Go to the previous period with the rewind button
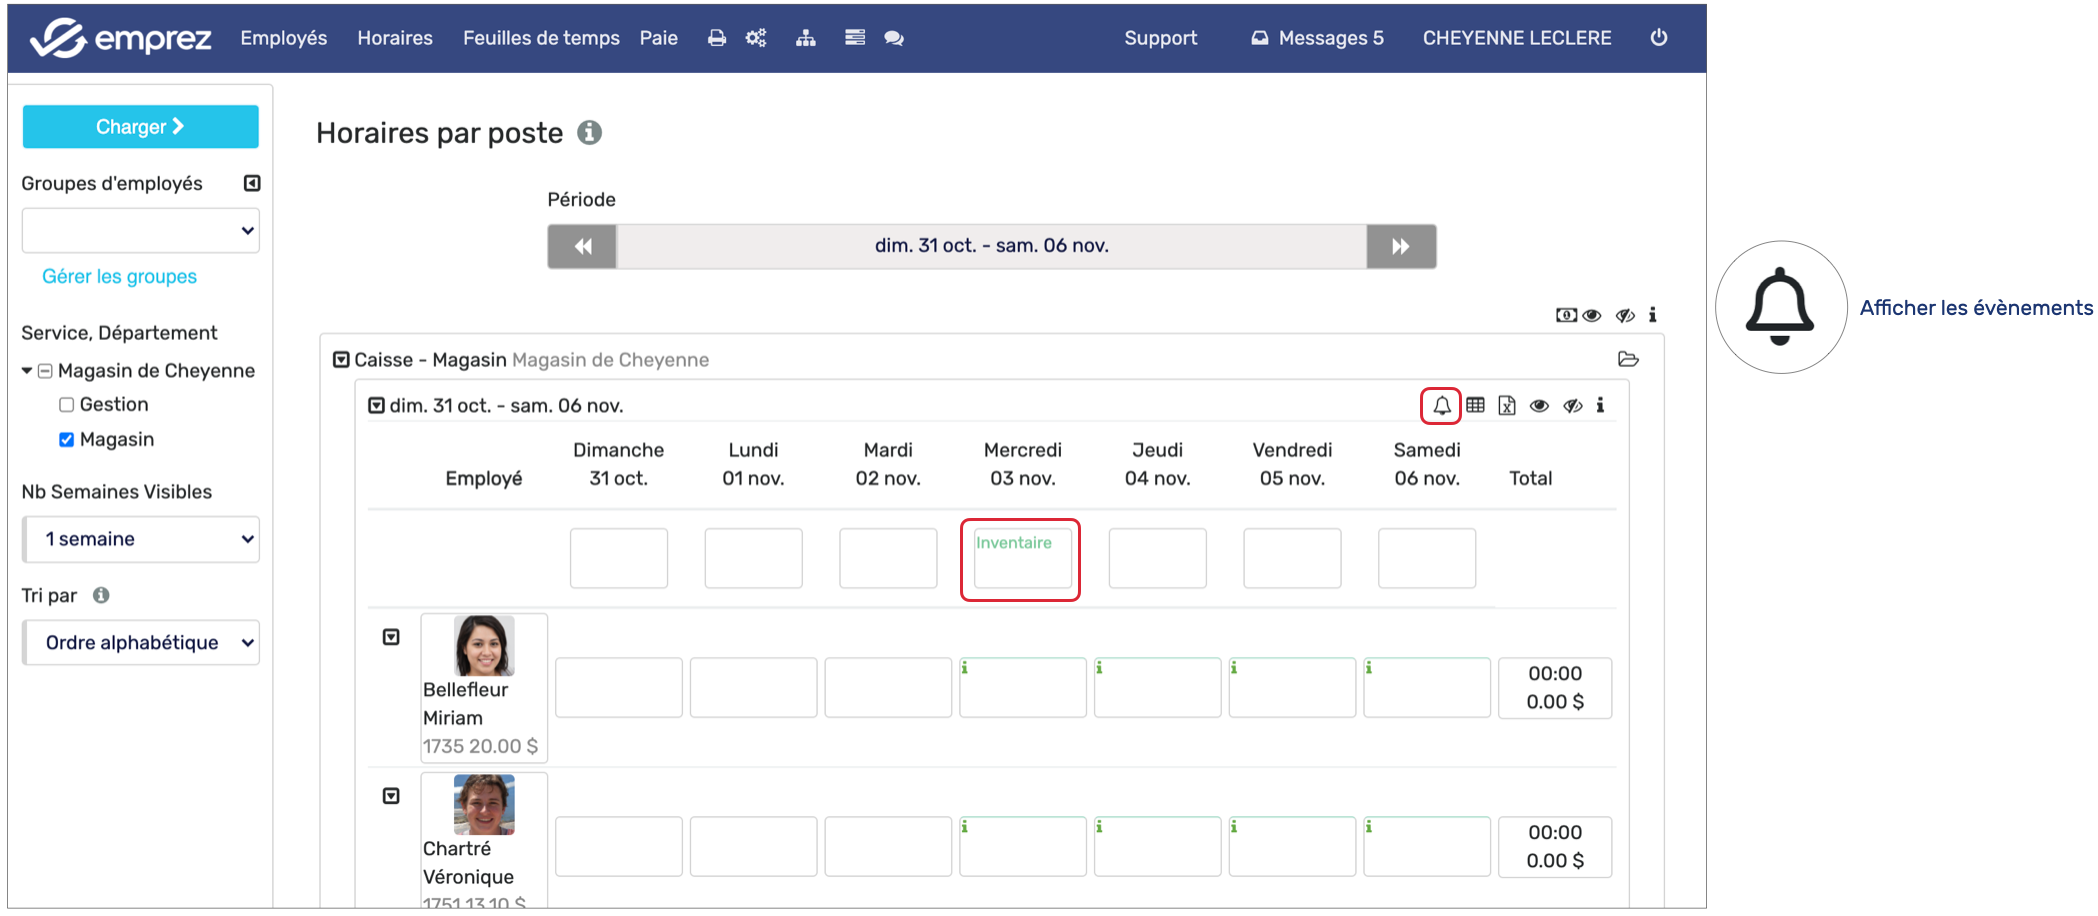Screen dimensions: 2098x916 coord(582,246)
